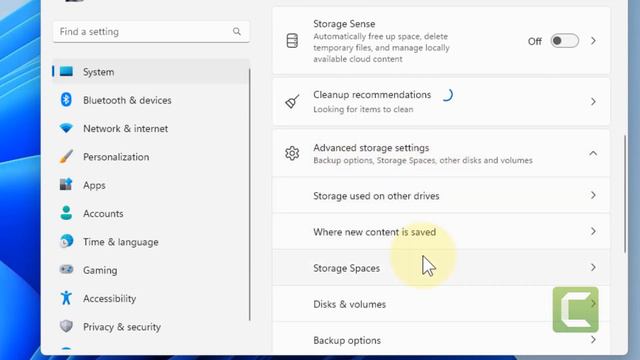The height and width of the screenshot is (360, 640).
Task: Go to Gaming settings
Action: (x=151, y=270)
